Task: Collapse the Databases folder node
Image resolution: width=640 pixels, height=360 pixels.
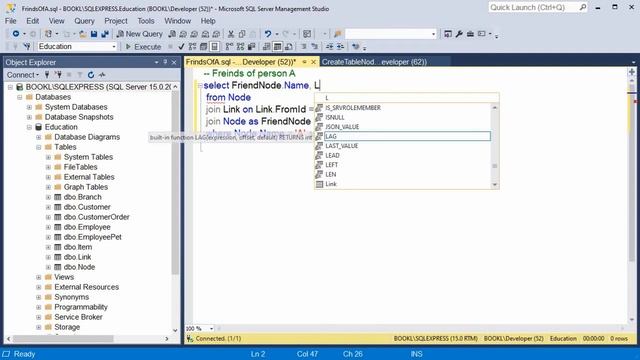Action: pos(20,97)
